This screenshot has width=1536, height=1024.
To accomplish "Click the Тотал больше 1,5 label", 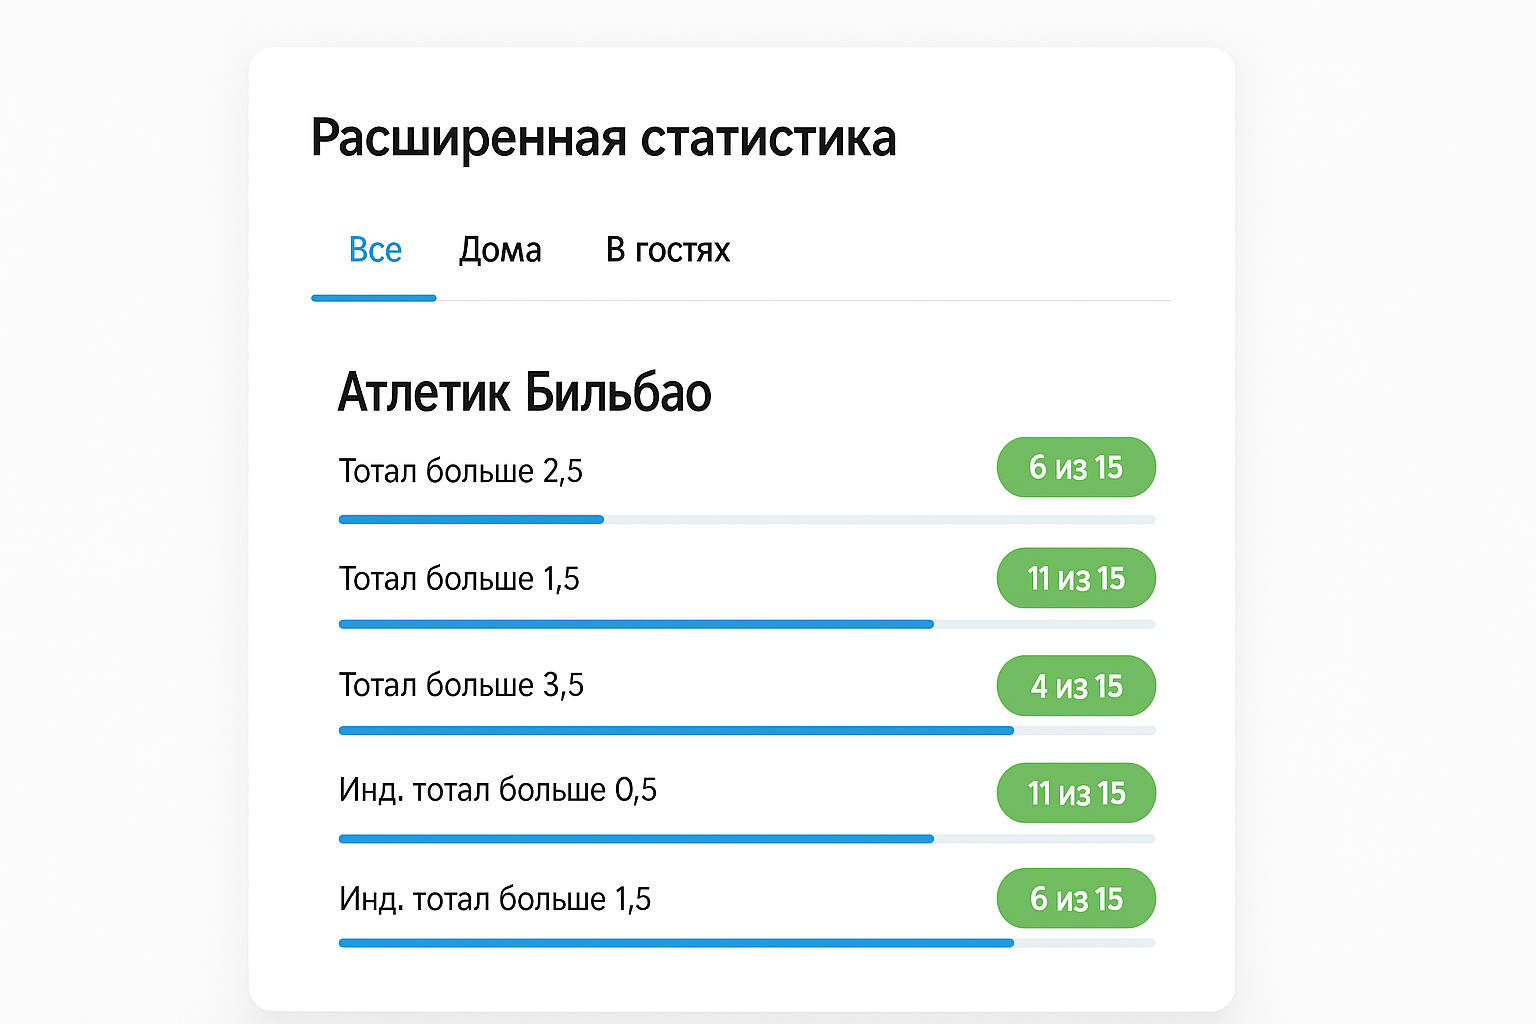I will 460,578.
